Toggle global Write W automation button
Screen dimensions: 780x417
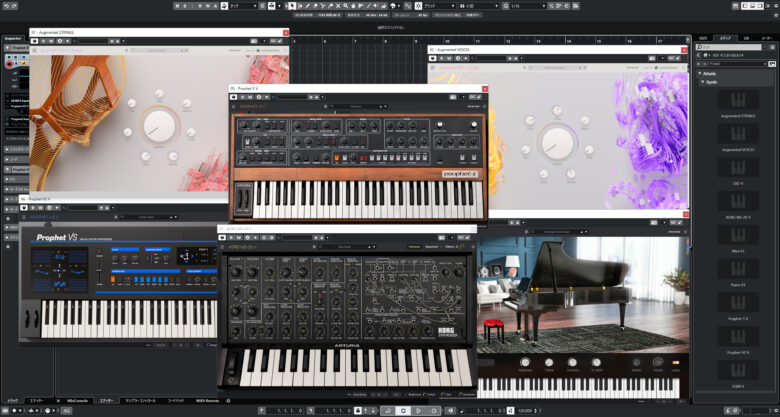(207, 6)
